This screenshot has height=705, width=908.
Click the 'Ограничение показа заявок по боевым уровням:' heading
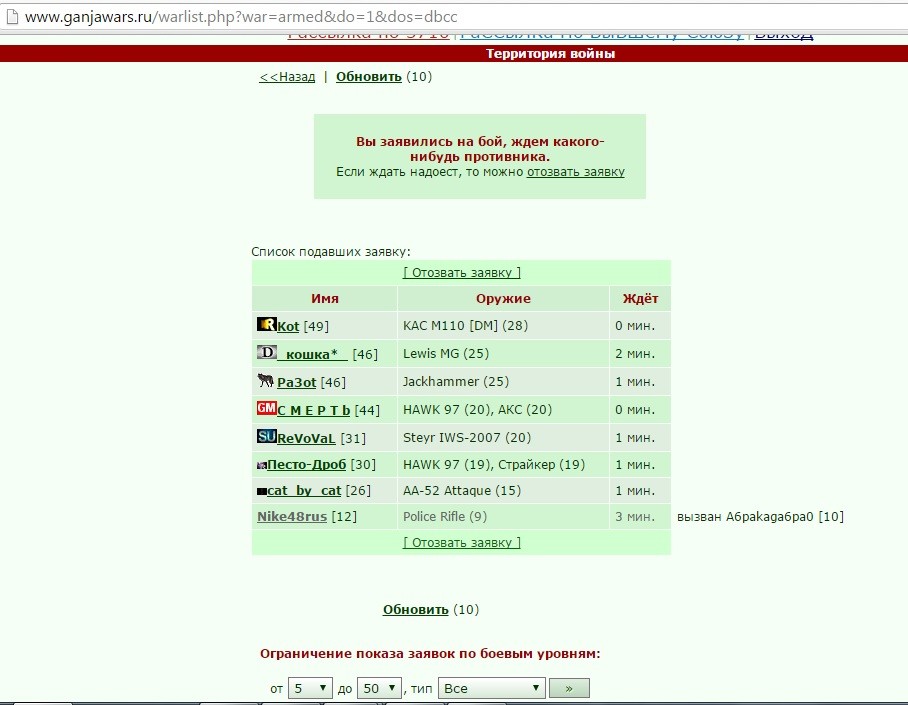[x=430, y=653]
